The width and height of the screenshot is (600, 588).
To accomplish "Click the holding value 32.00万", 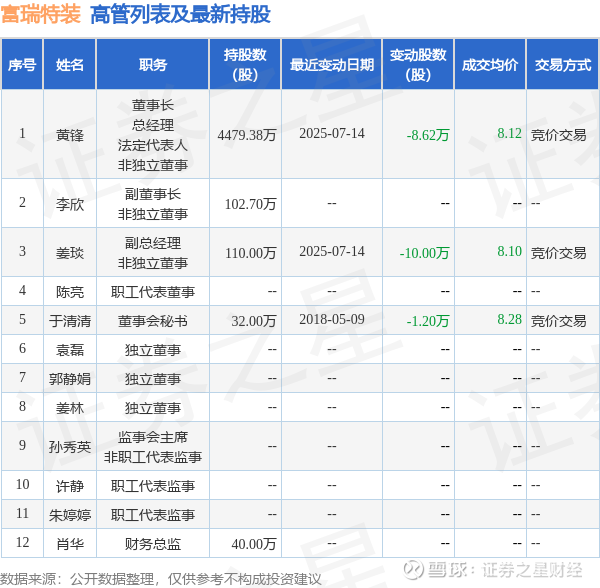I will click(254, 321).
